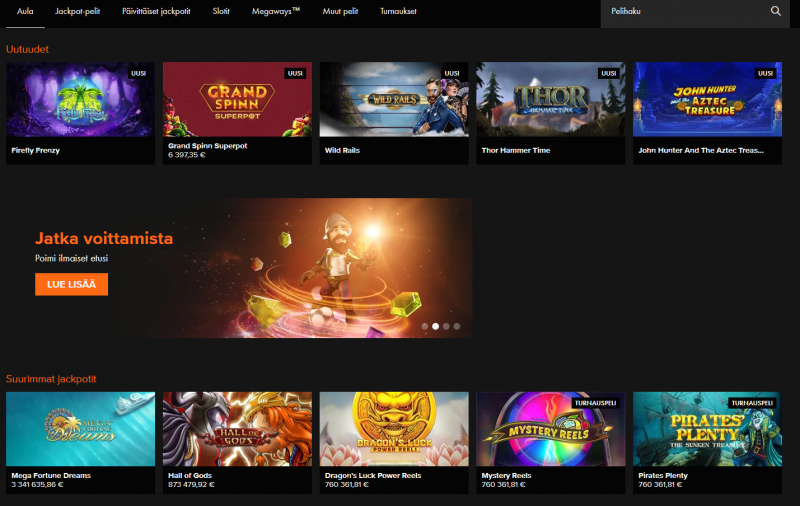Click Mystery Reels title text
Screen dimensions: 800x506
(507, 475)
